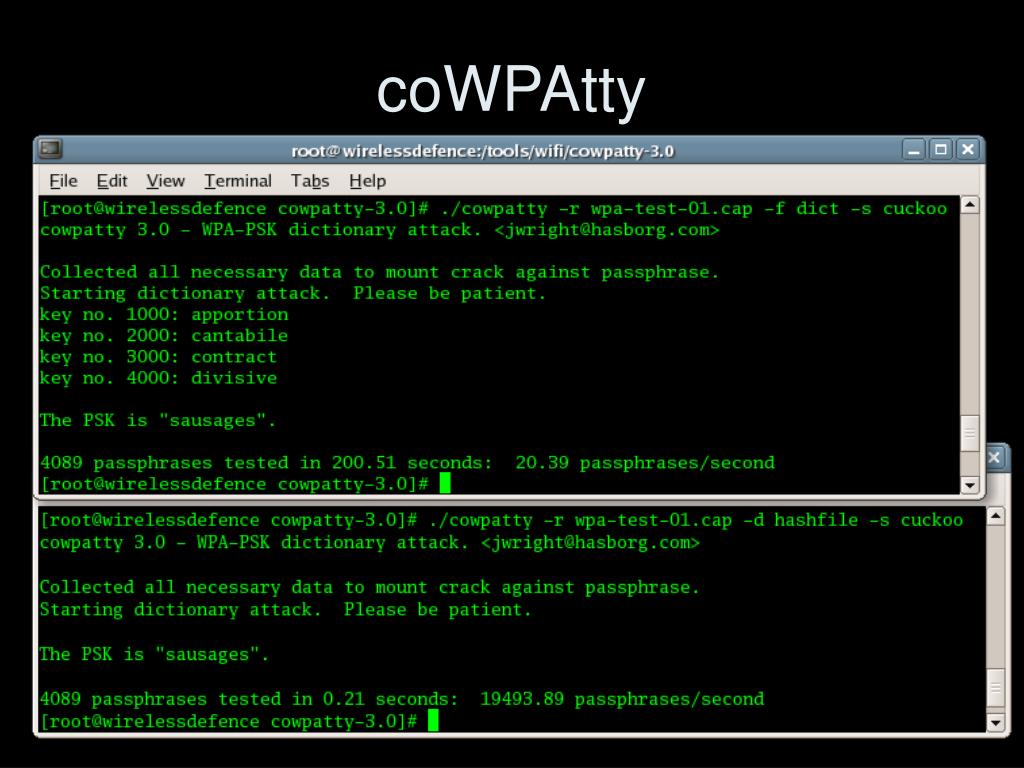Click jwright@hasborg.com in the top terminal

tap(607, 231)
